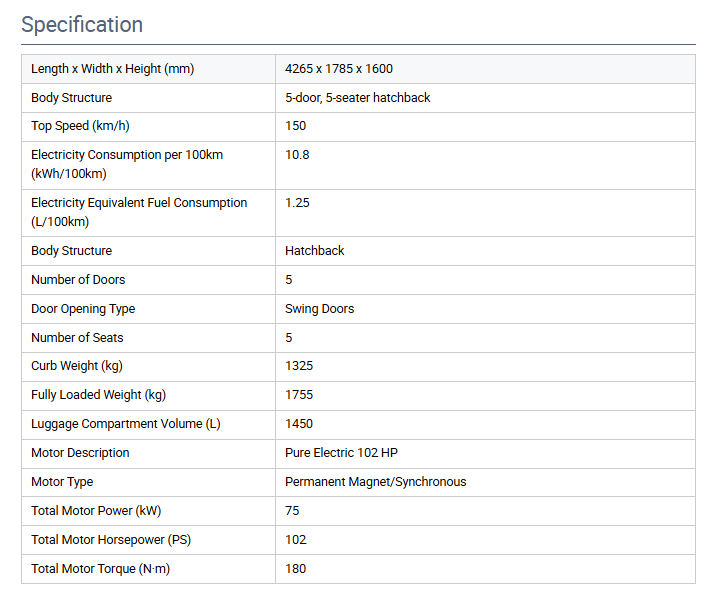The width and height of the screenshot is (705, 590).
Task: Select Luggage Compartment Volume (L) label
Action: tap(125, 424)
